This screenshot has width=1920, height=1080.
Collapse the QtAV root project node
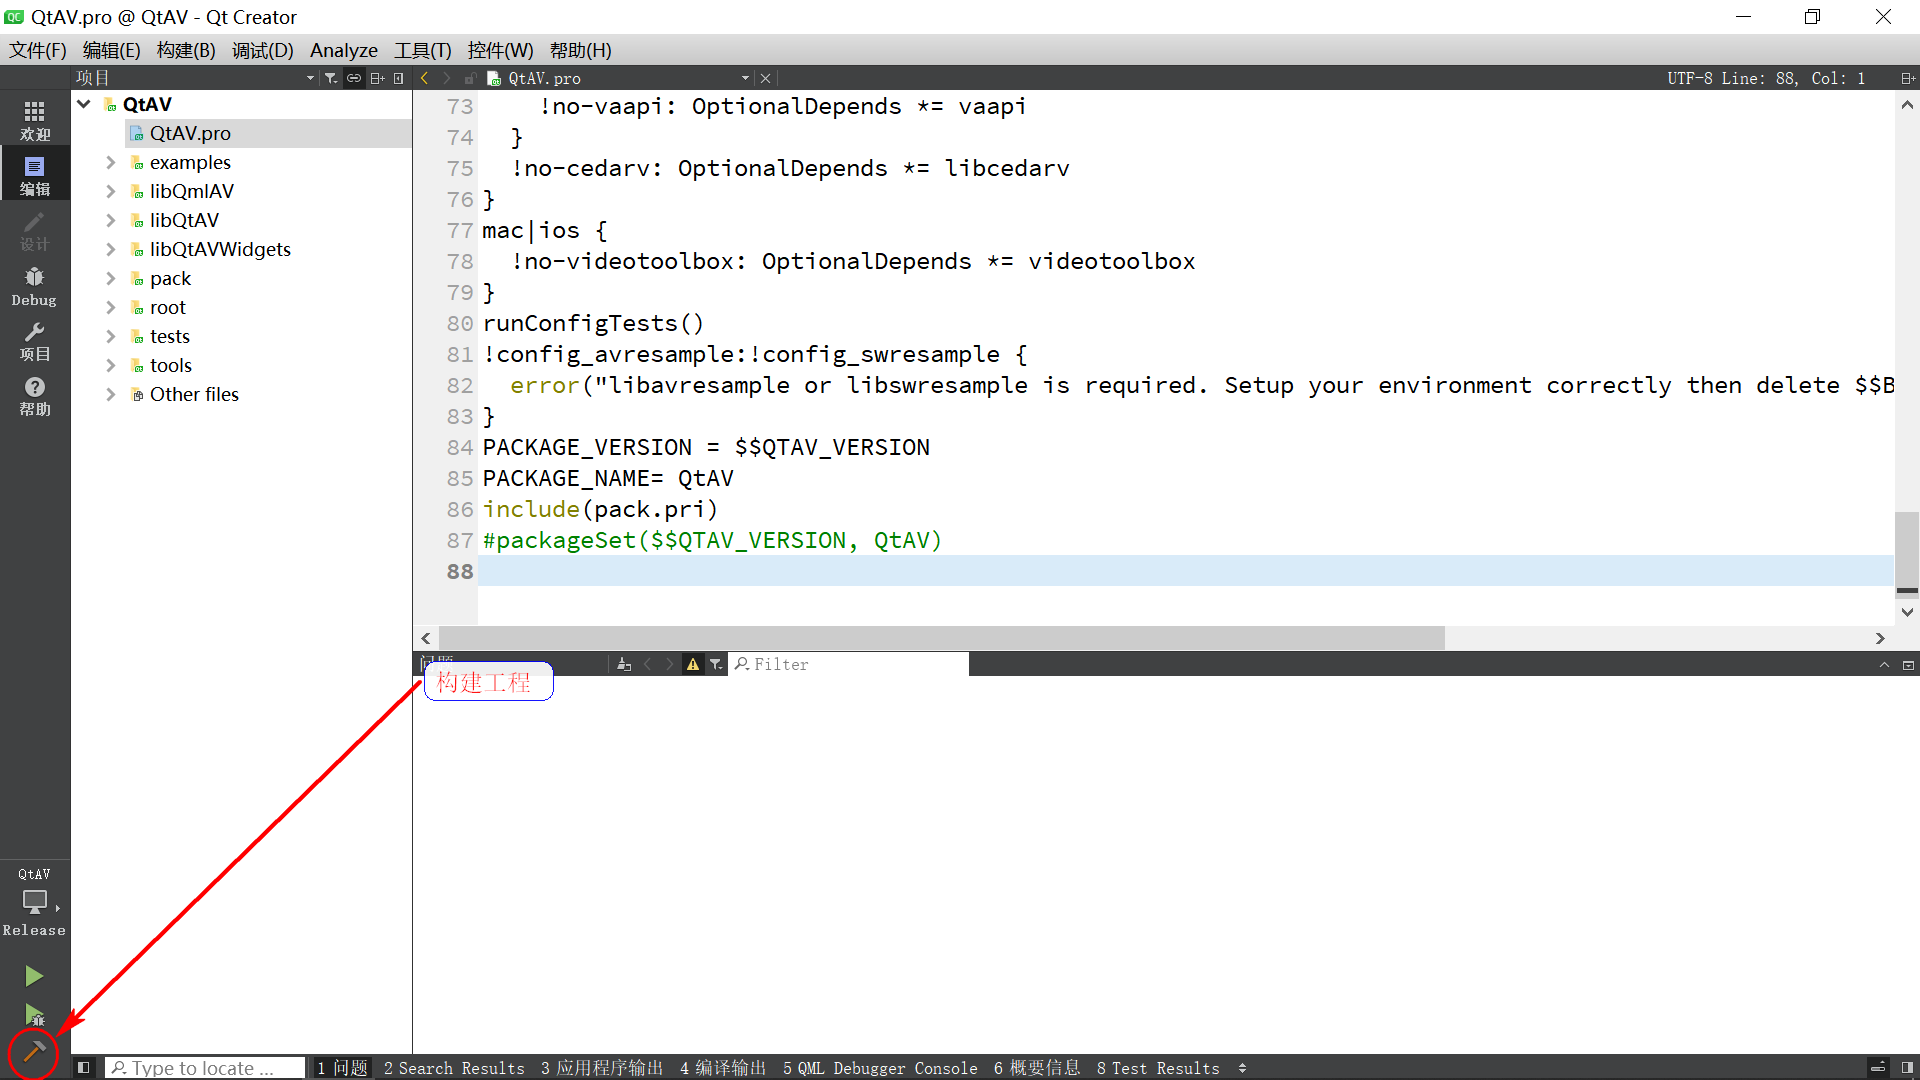point(84,104)
